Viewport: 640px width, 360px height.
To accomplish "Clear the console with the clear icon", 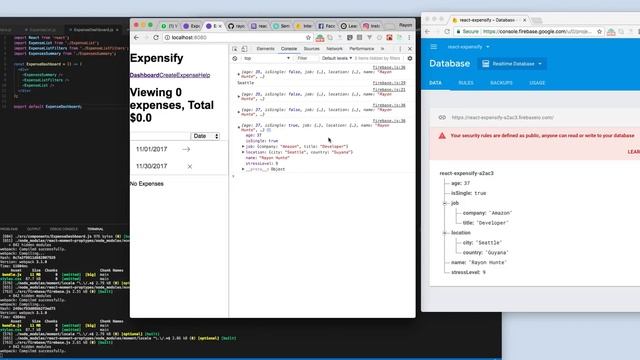I will click(235, 58).
